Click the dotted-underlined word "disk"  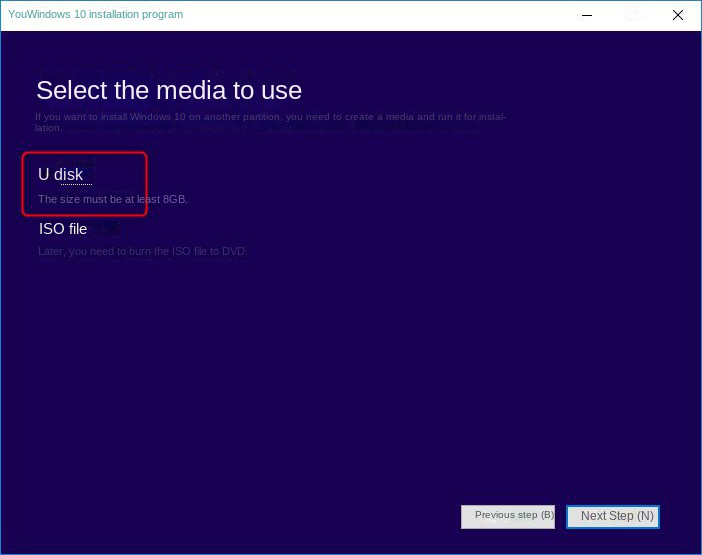[x=69, y=175]
